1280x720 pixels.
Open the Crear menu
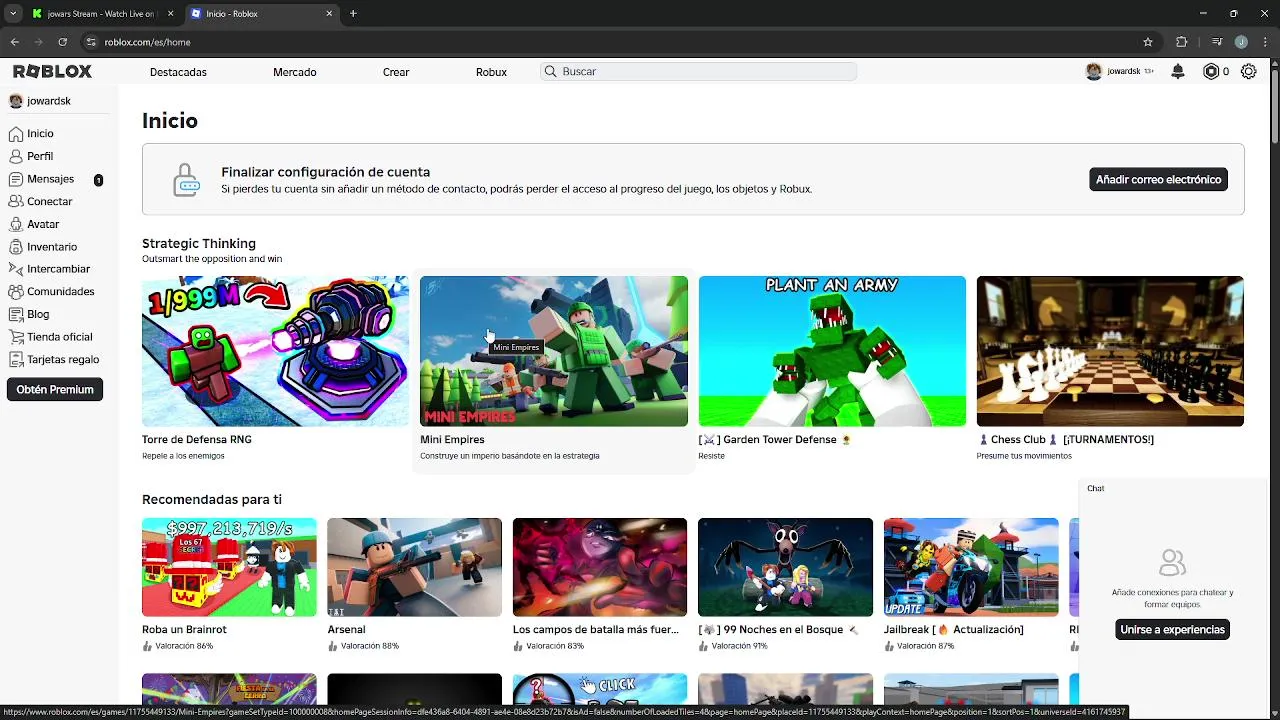(396, 72)
